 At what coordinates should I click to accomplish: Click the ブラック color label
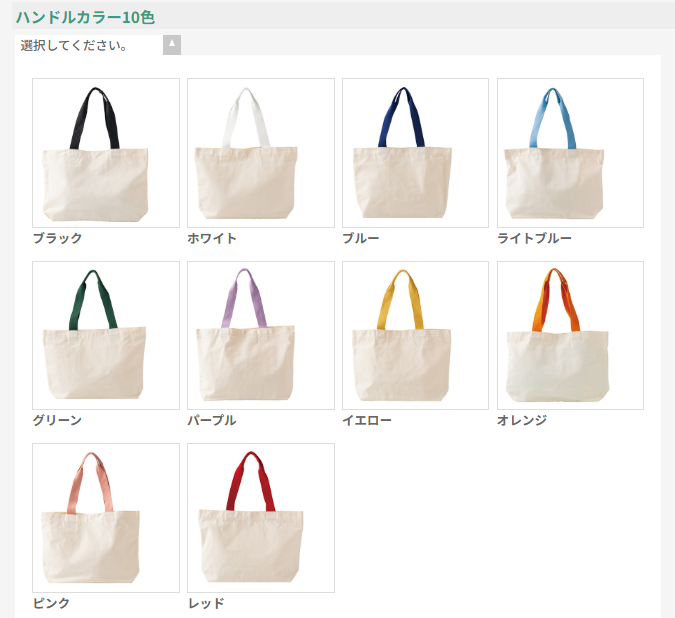point(57,238)
